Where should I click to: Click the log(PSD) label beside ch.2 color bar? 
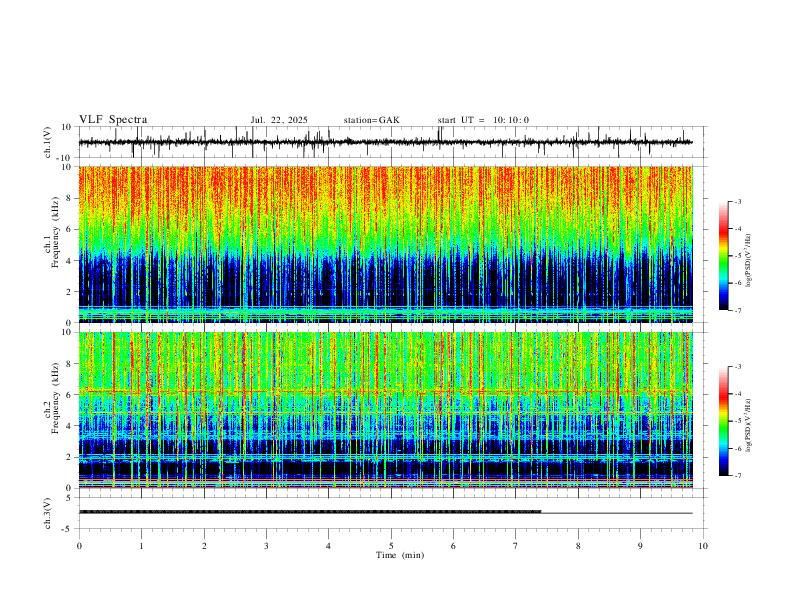coord(748,426)
